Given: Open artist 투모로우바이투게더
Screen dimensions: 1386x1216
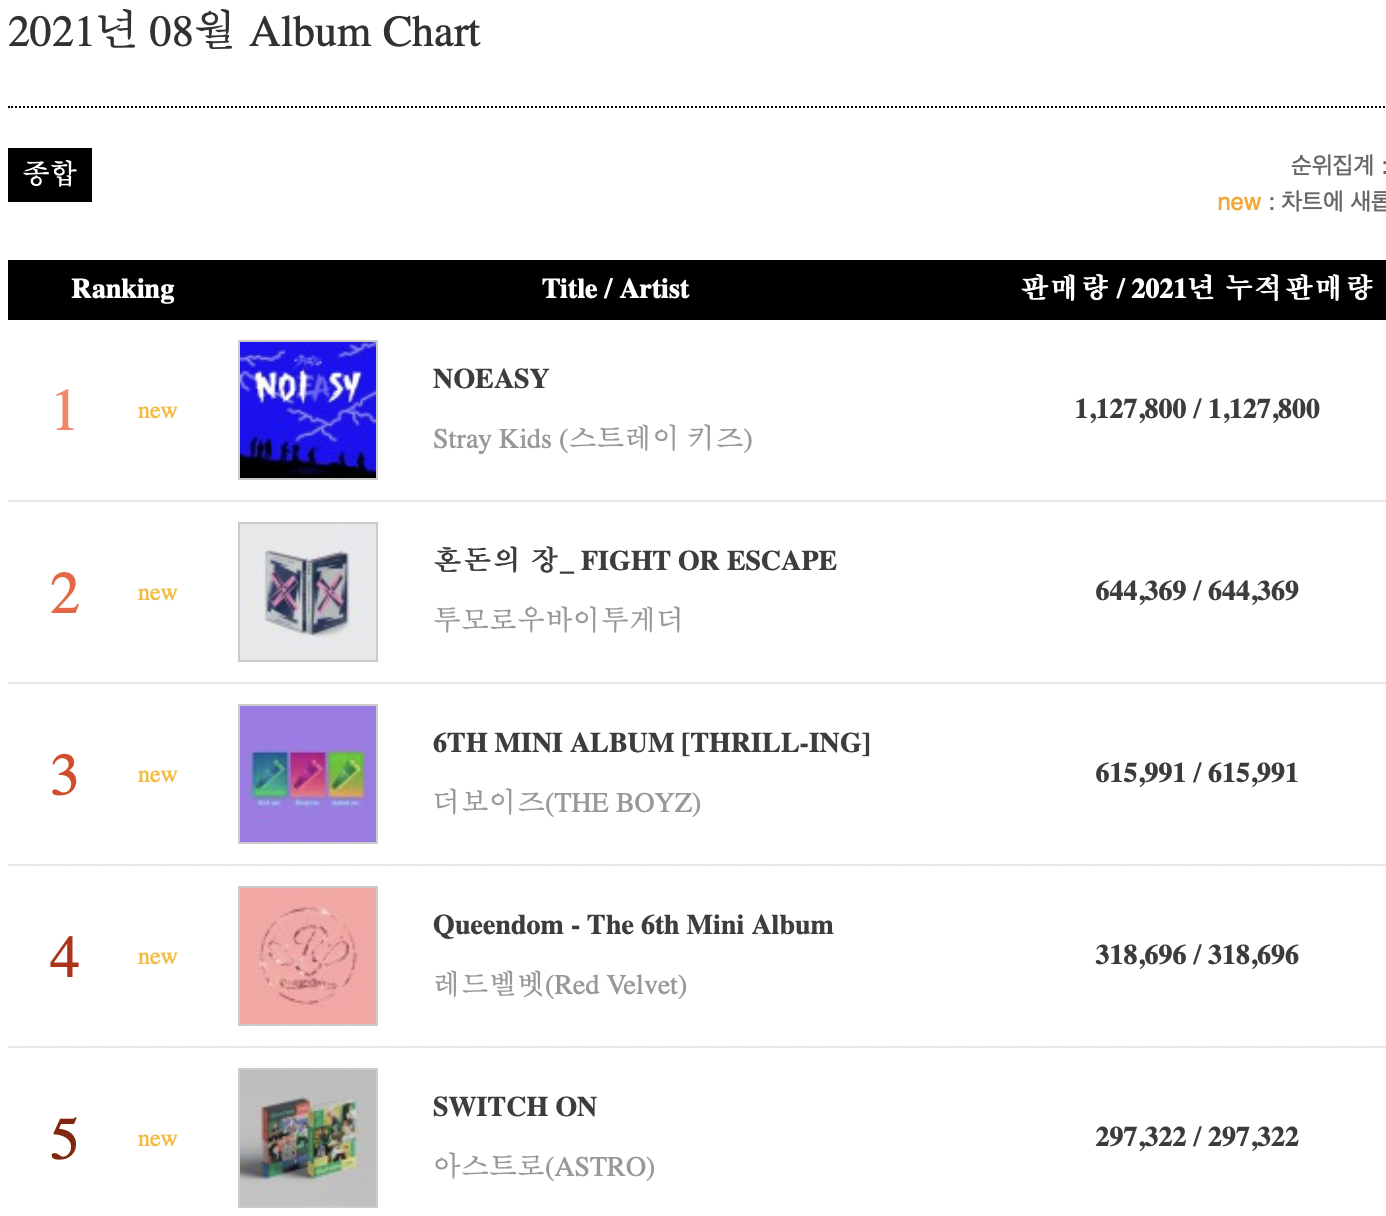Looking at the screenshot, I should pyautogui.click(x=557, y=619).
